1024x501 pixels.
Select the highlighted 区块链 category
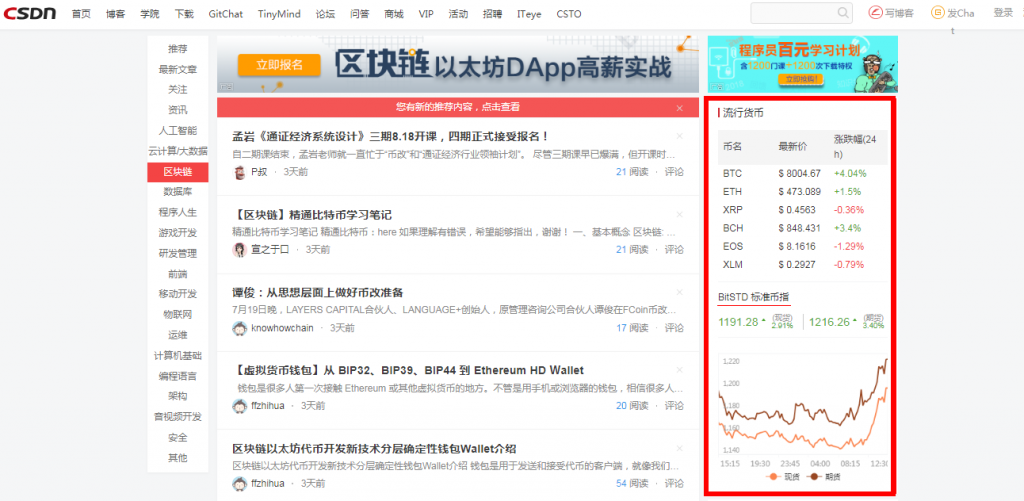point(178,172)
